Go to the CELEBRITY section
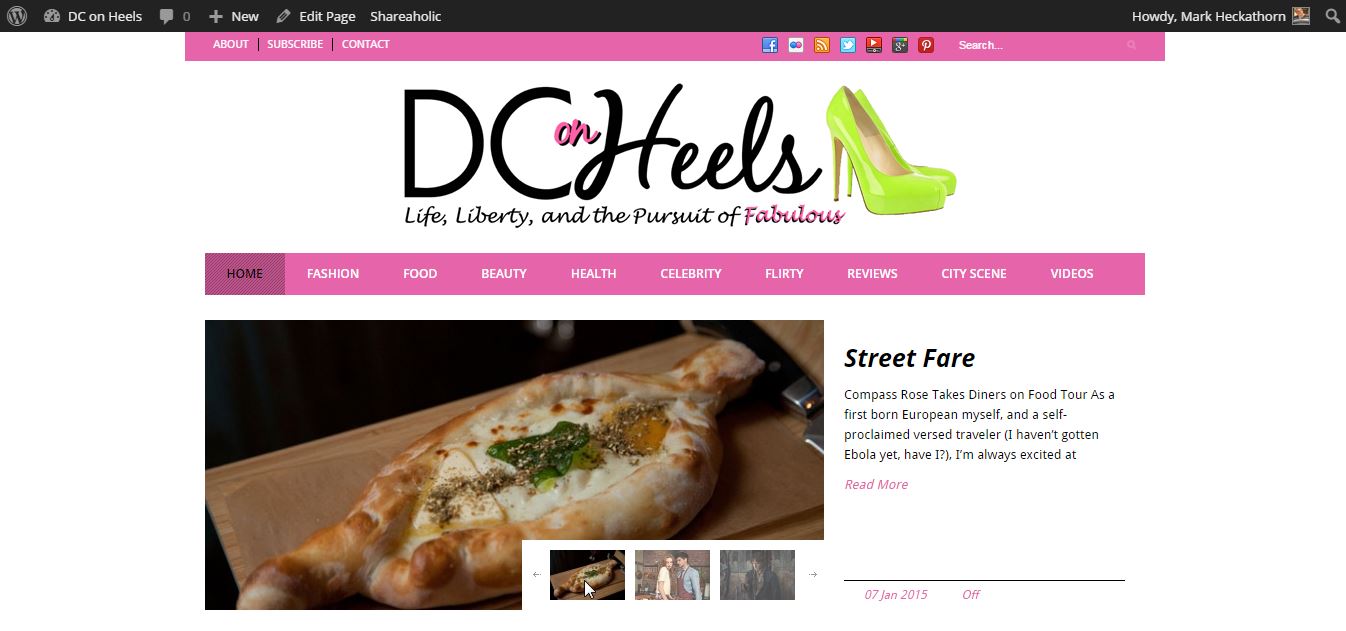1346x631 pixels. pyautogui.click(x=691, y=274)
